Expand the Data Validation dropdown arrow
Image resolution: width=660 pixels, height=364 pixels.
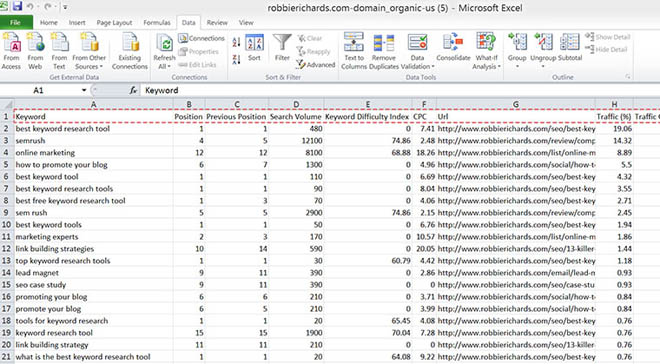coord(433,66)
